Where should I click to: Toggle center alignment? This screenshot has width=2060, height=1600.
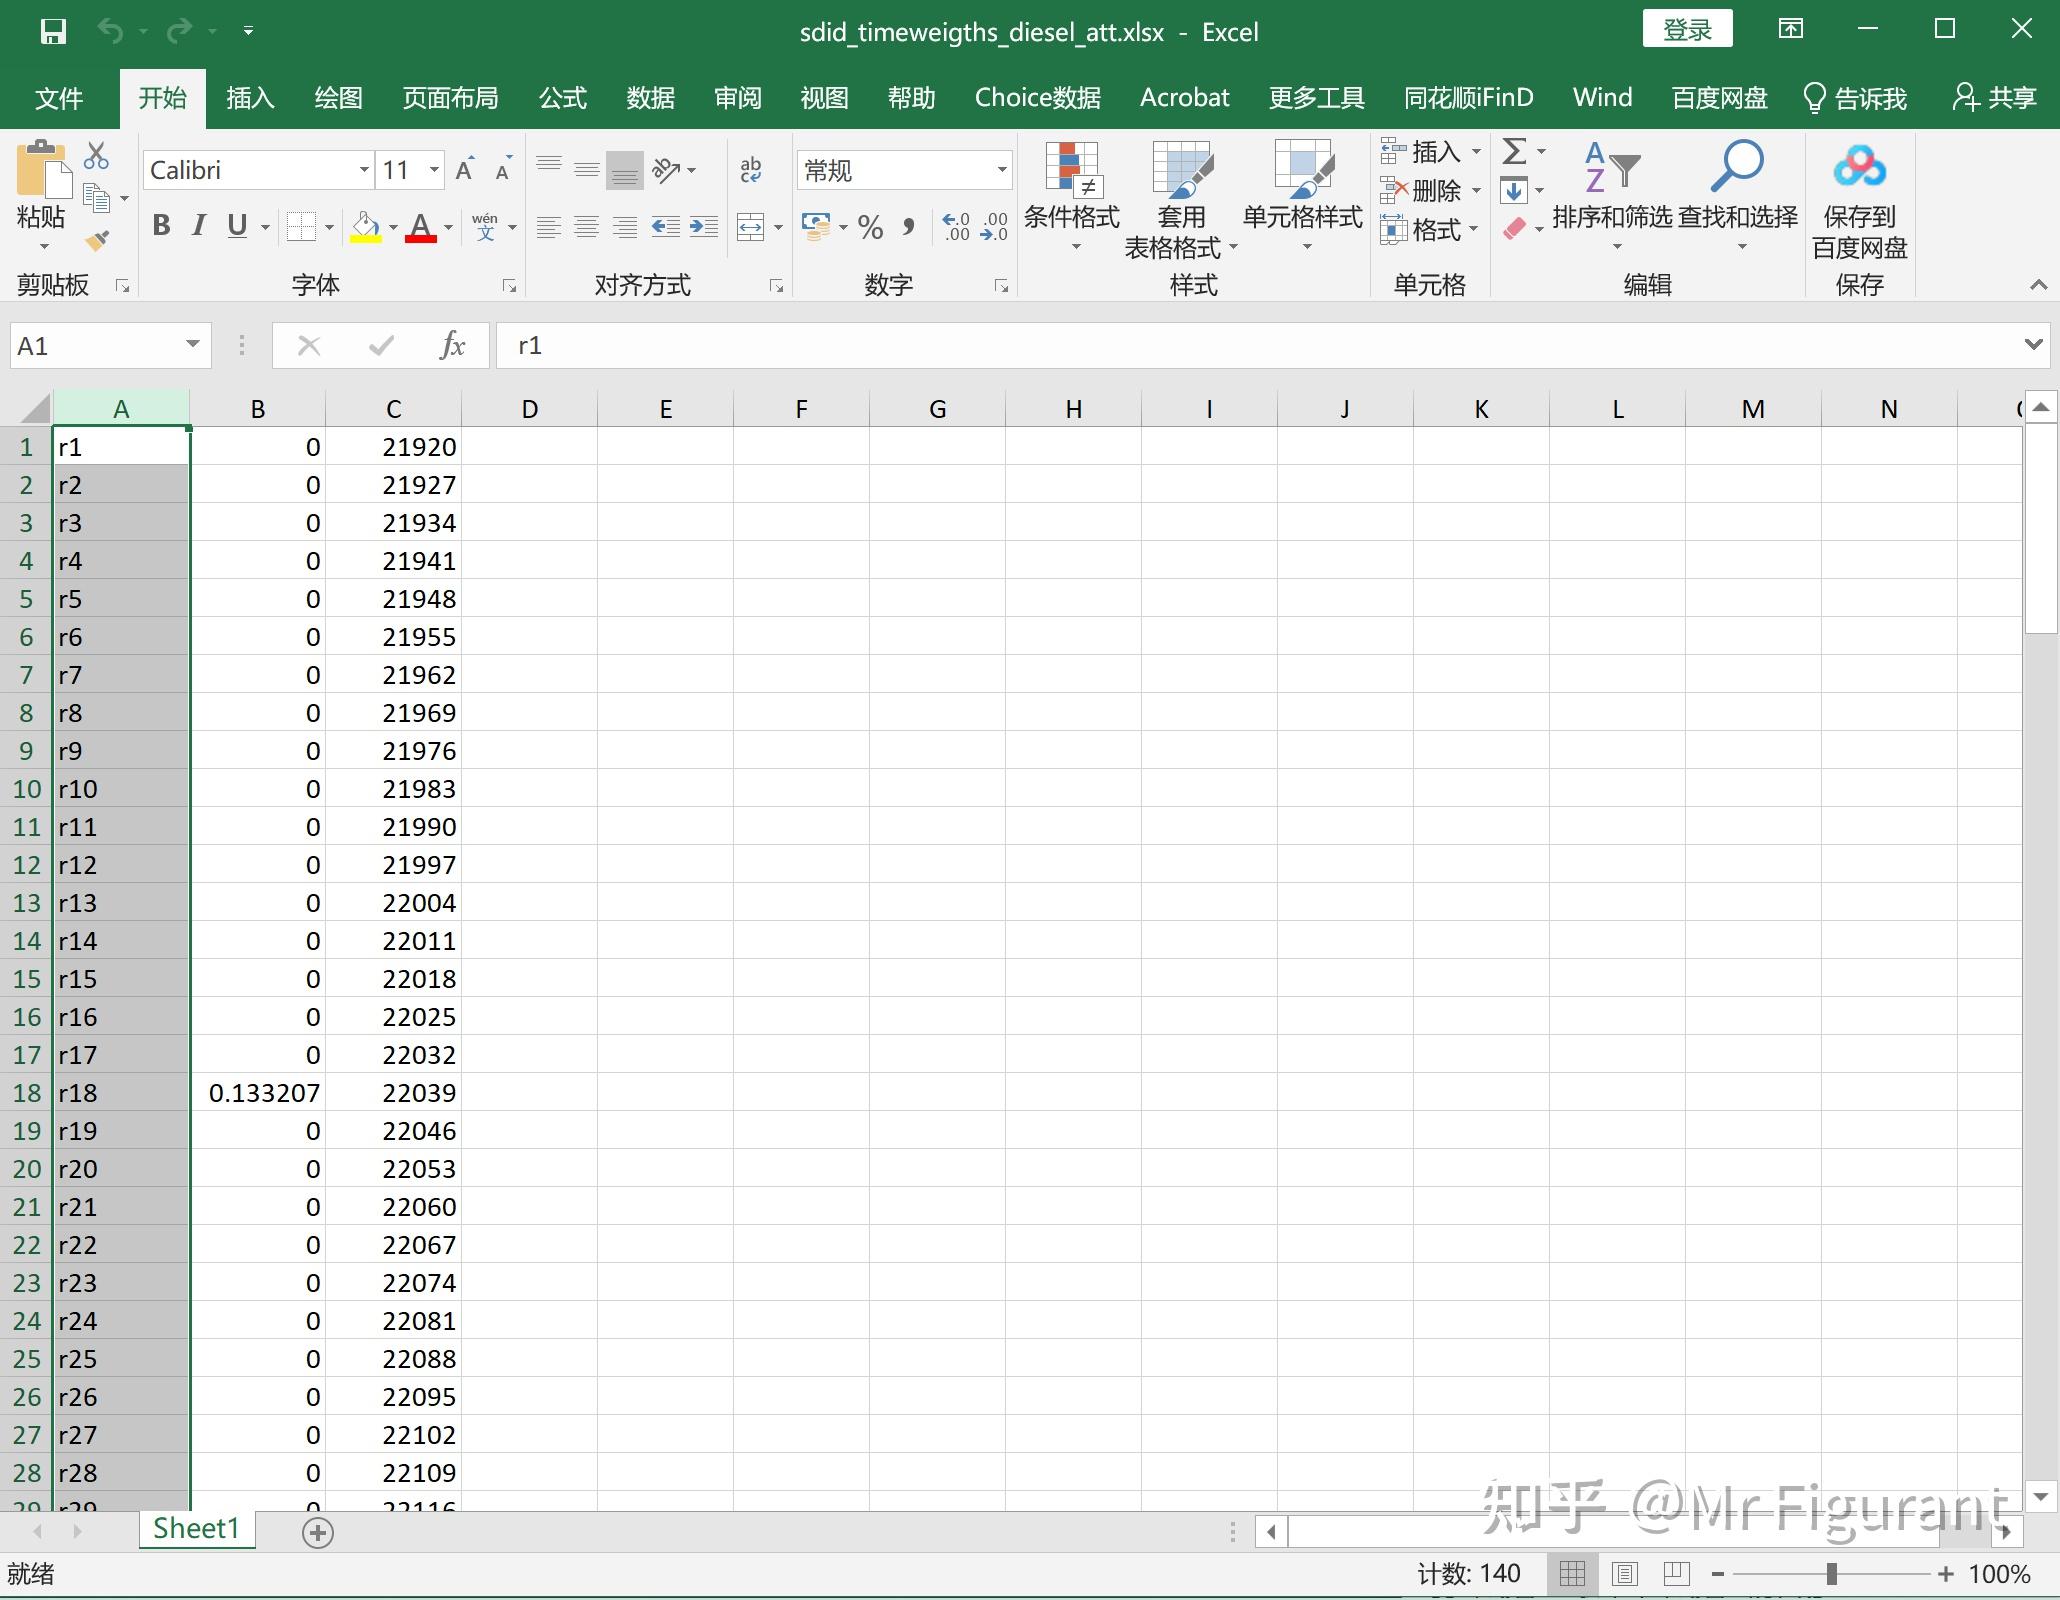pos(586,226)
